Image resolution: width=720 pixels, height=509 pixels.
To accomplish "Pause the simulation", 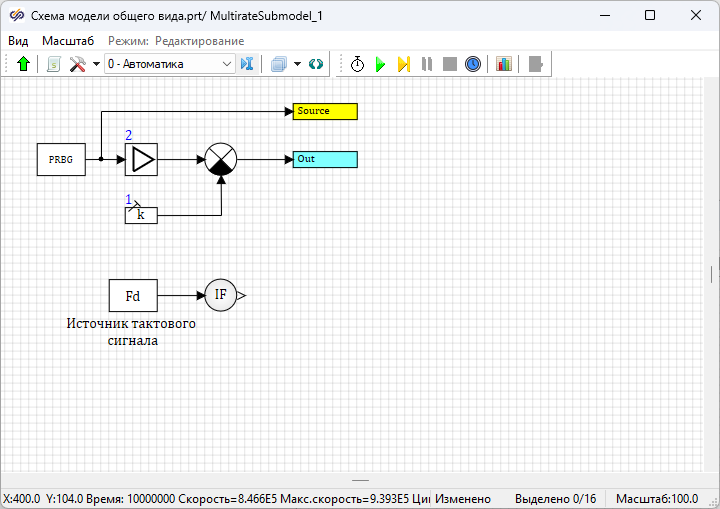I will click(x=427, y=64).
